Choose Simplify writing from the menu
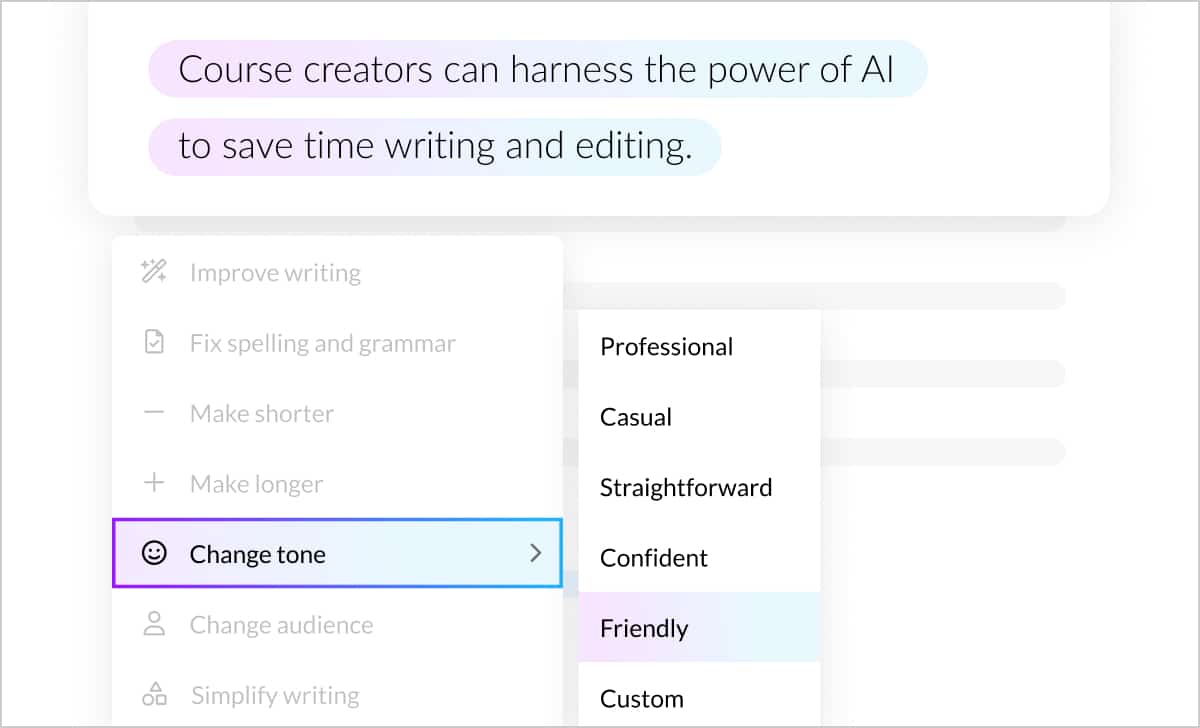This screenshot has width=1200, height=728. pyautogui.click(x=274, y=694)
